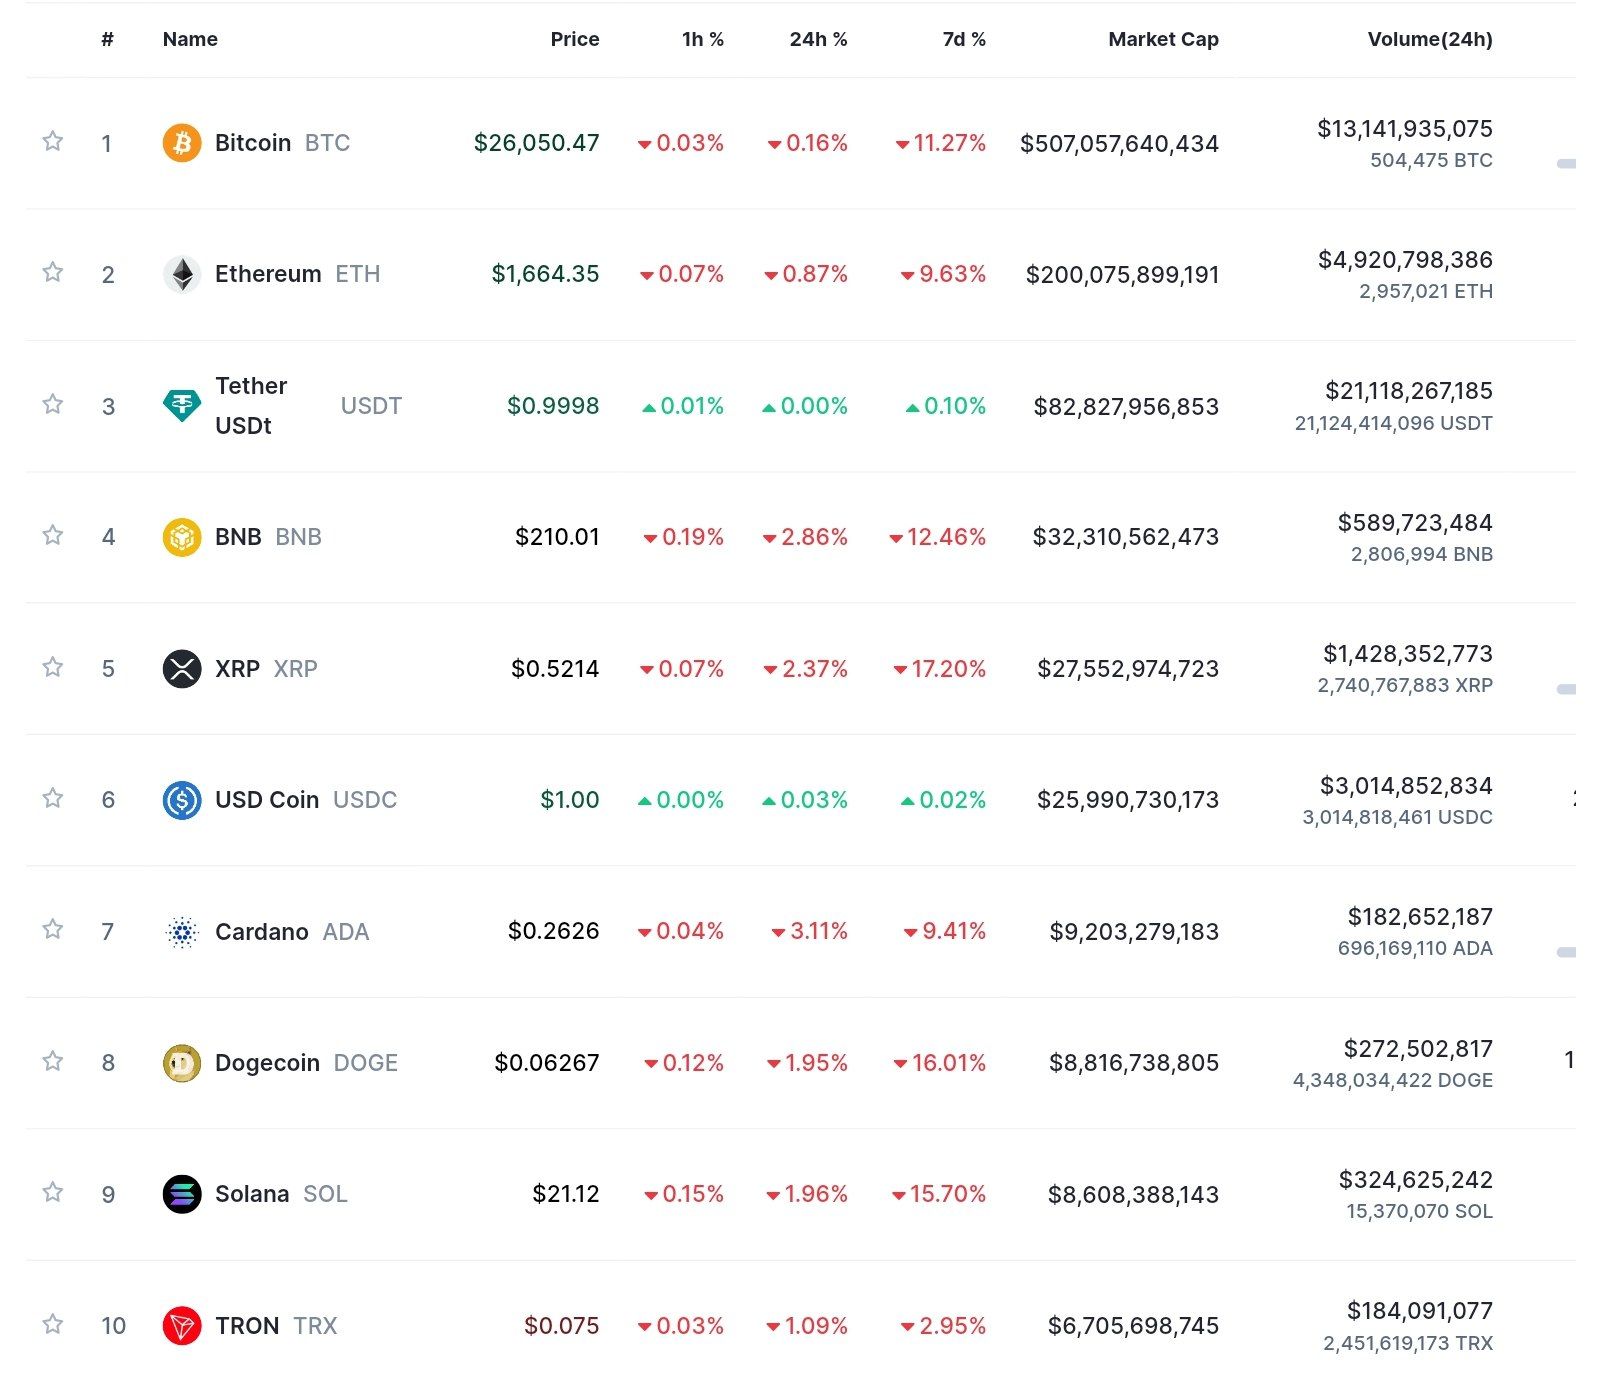The image size is (1600, 1388).
Task: Click the XRP logo icon
Action: 181,668
